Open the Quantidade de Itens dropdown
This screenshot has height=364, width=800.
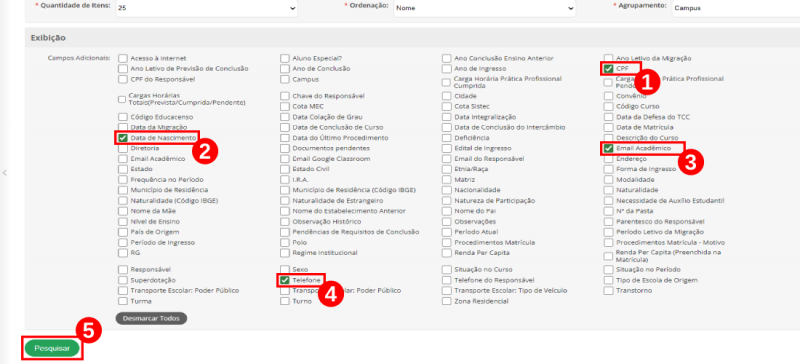point(206,8)
